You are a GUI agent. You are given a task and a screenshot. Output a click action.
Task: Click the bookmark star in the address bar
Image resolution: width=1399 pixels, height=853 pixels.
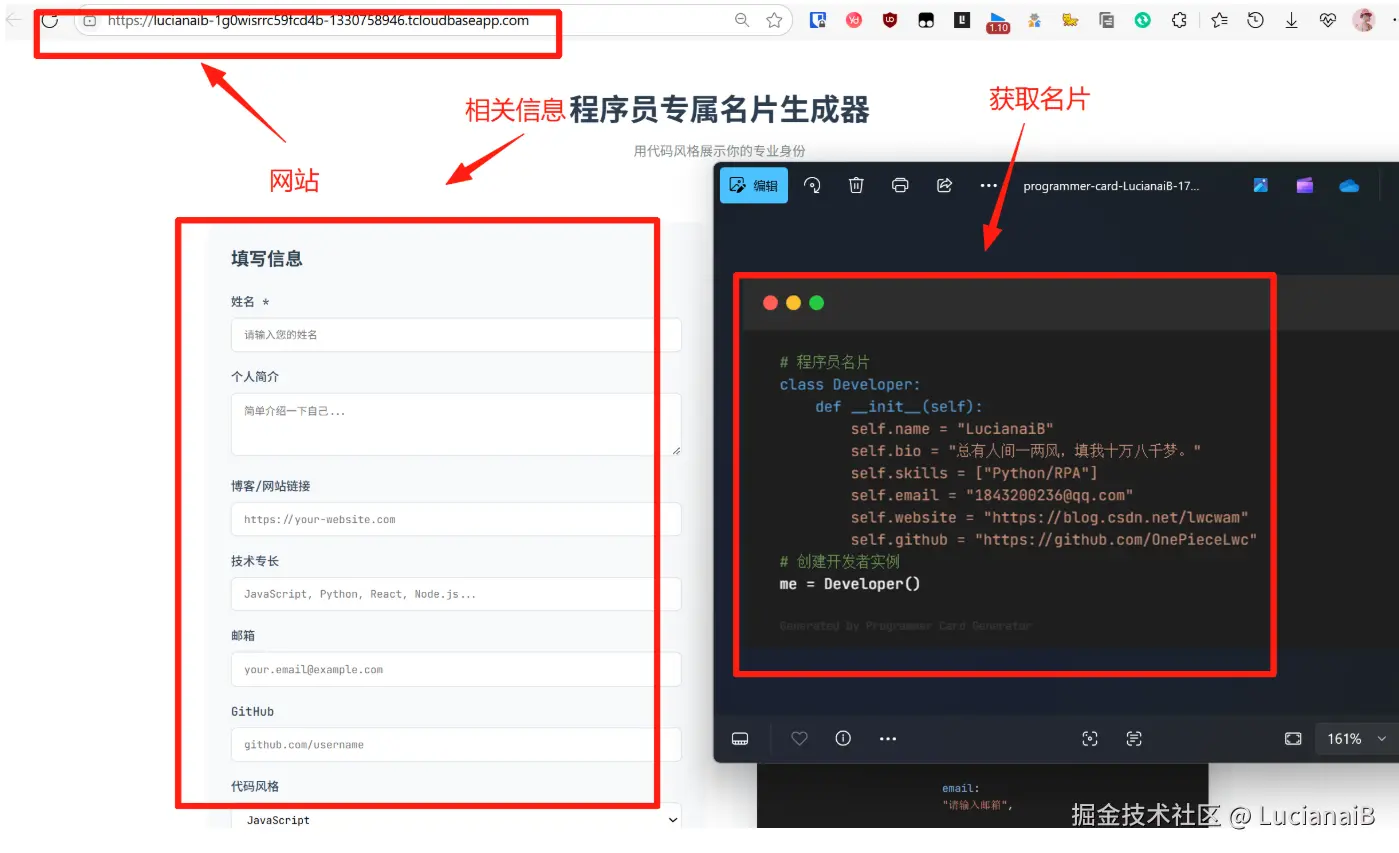click(x=774, y=19)
